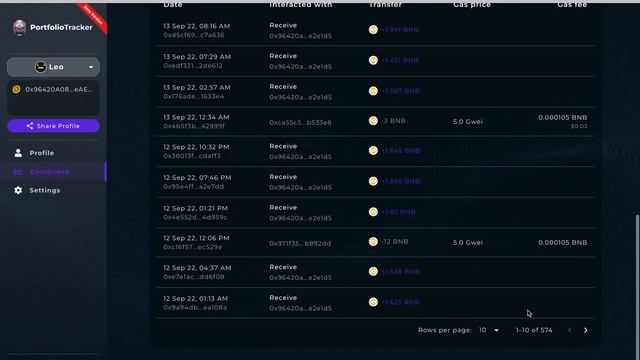
Task: Click the share icon in Share Profile
Action: point(30,126)
